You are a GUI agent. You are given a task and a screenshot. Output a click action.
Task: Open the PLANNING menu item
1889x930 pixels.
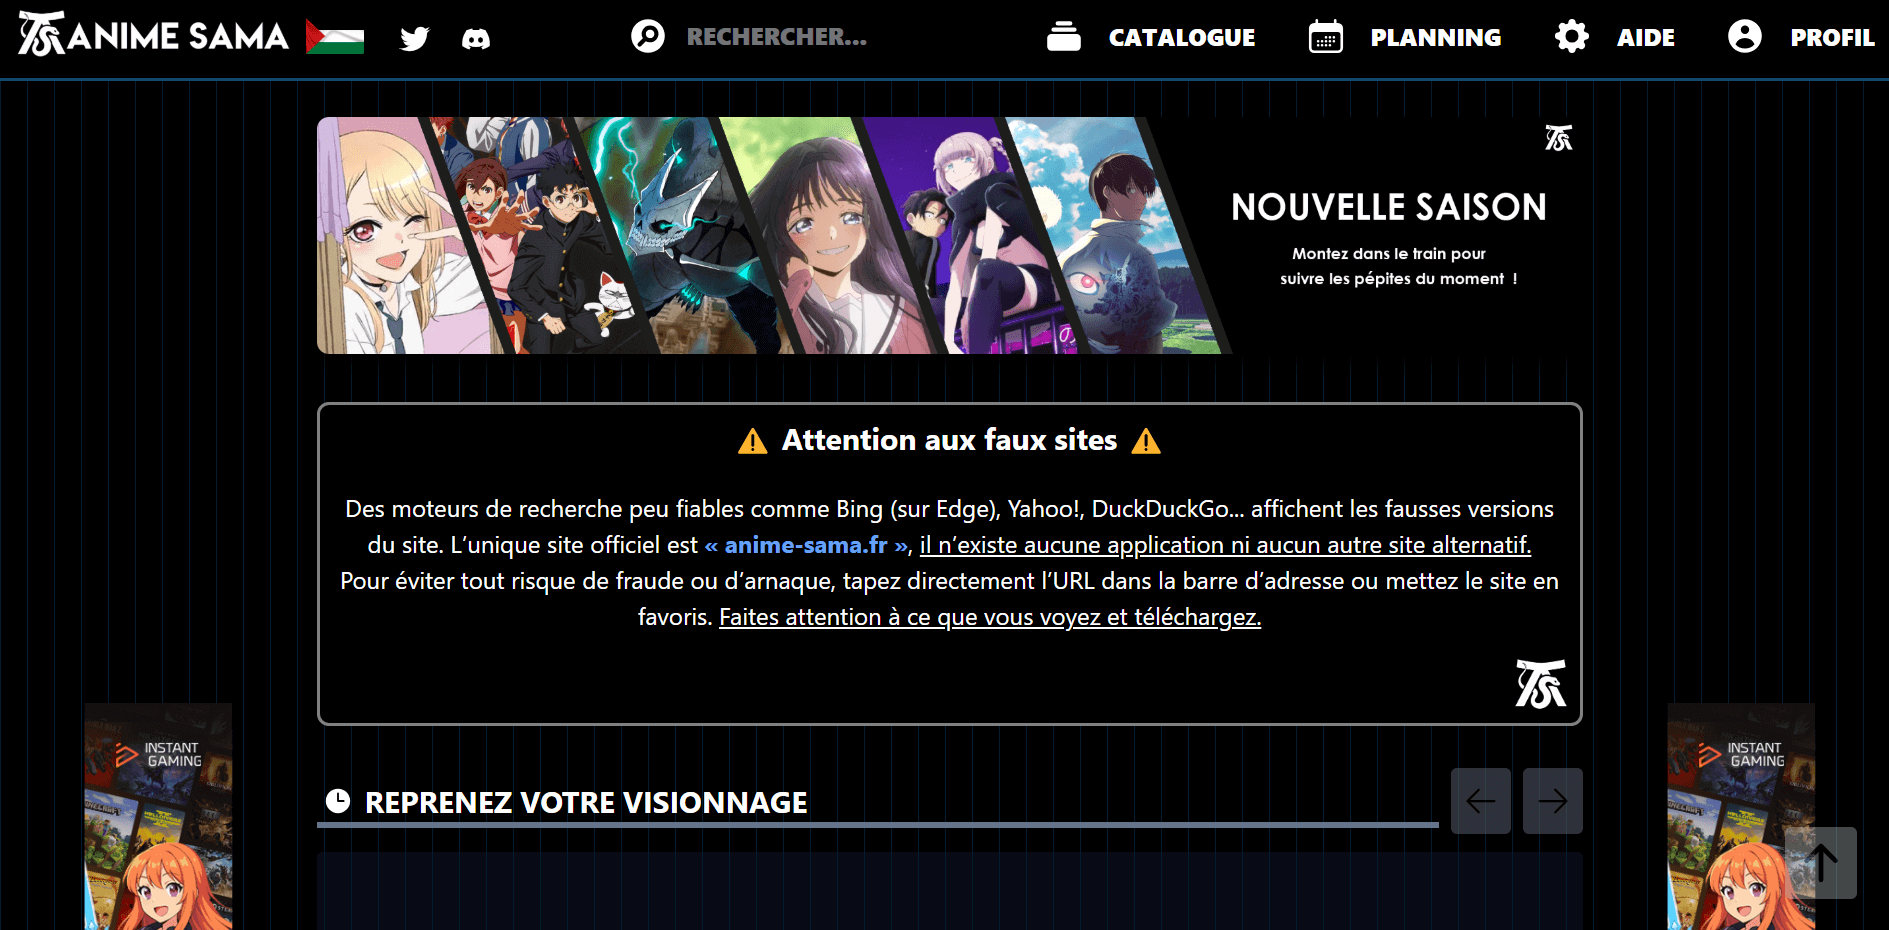click(x=1436, y=38)
